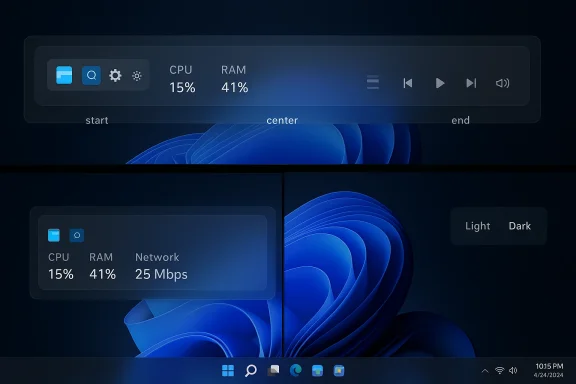
Task: Launch Microsoft Edge from the taskbar
Action: pyautogui.click(x=295, y=370)
